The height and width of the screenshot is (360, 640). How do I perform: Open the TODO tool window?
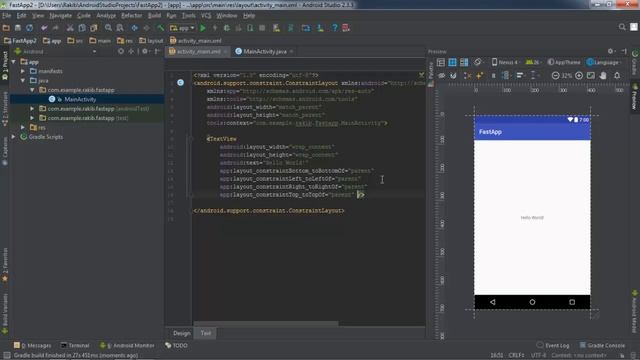176,345
